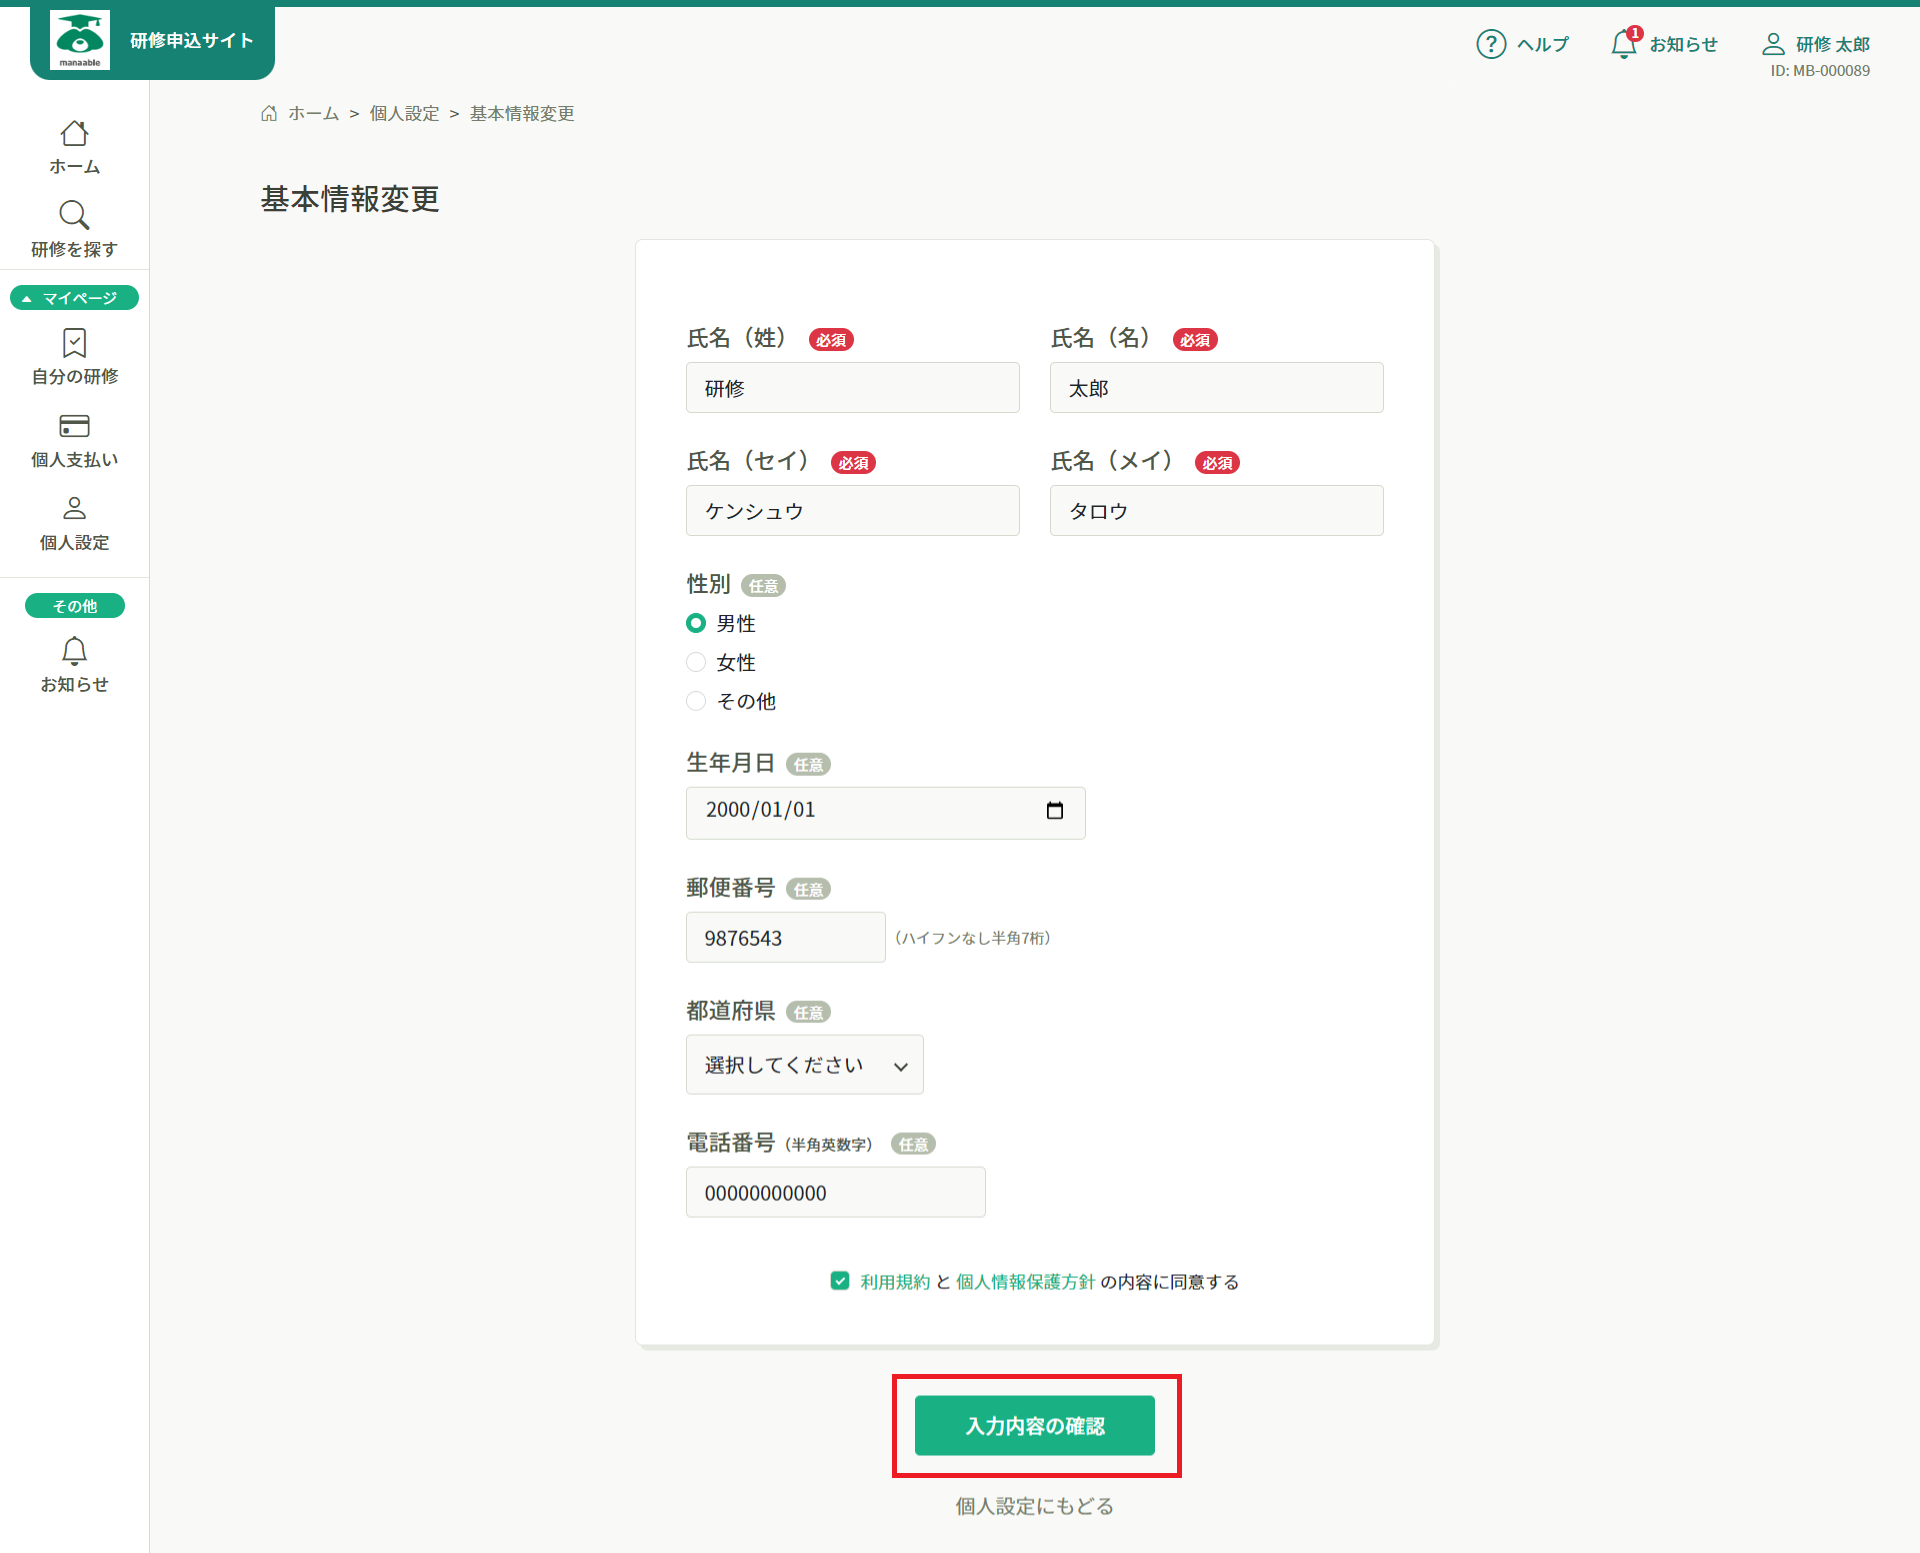Click the 郵便番号 input field
This screenshot has height=1553, width=1920.
coord(786,937)
